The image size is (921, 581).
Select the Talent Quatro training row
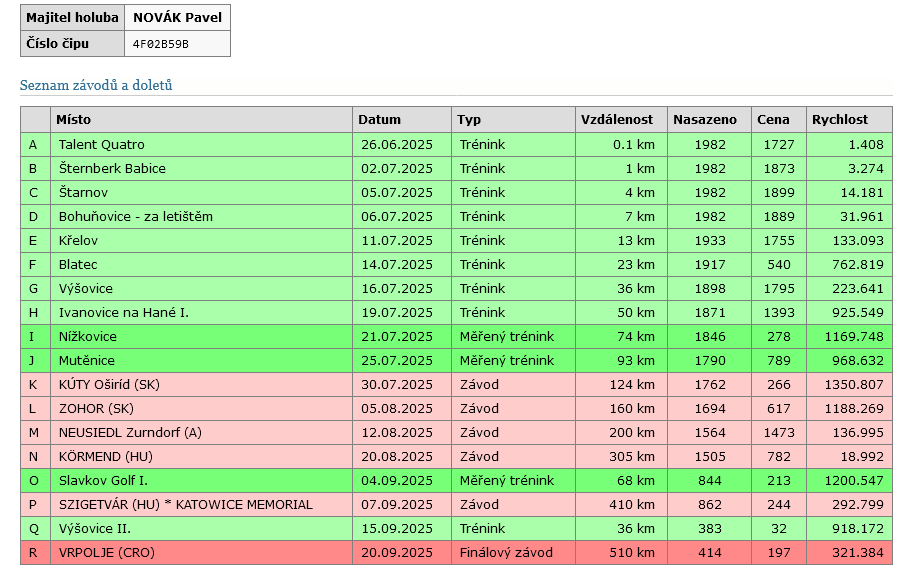tap(101, 145)
